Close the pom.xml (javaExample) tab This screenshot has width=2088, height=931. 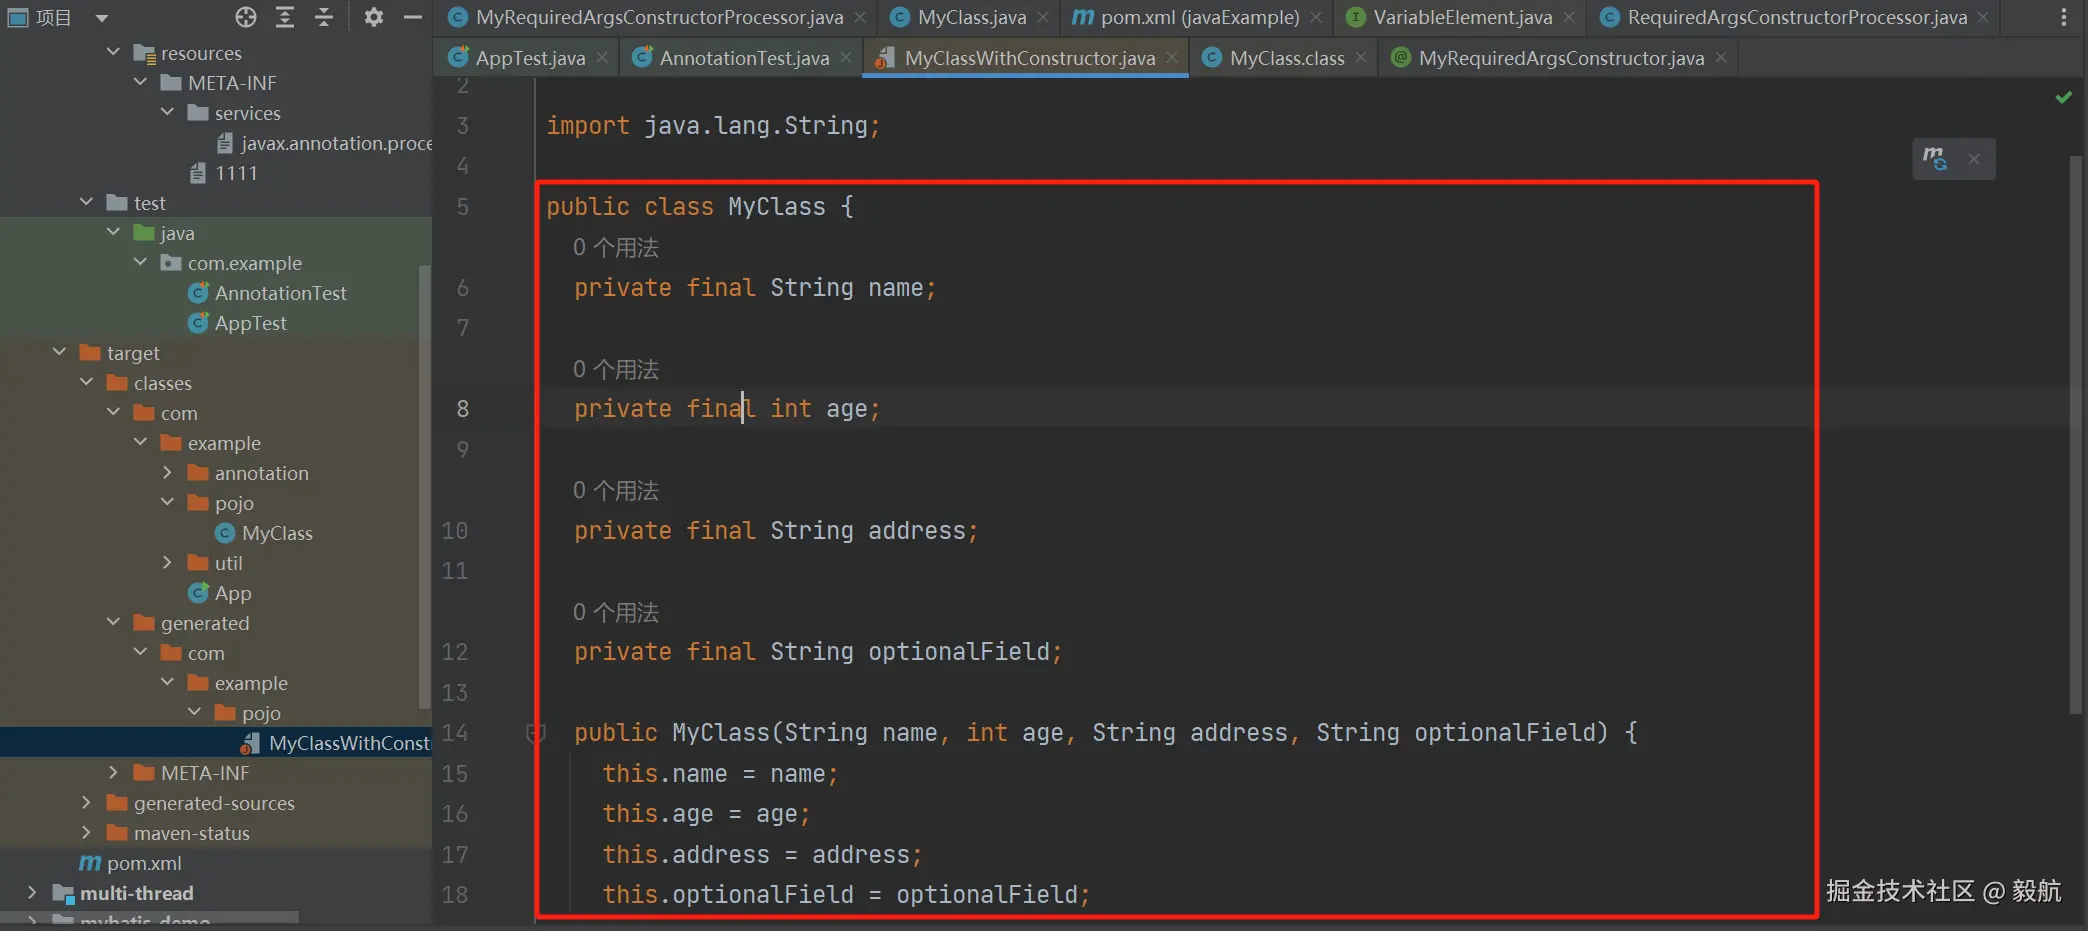pos(1316,17)
